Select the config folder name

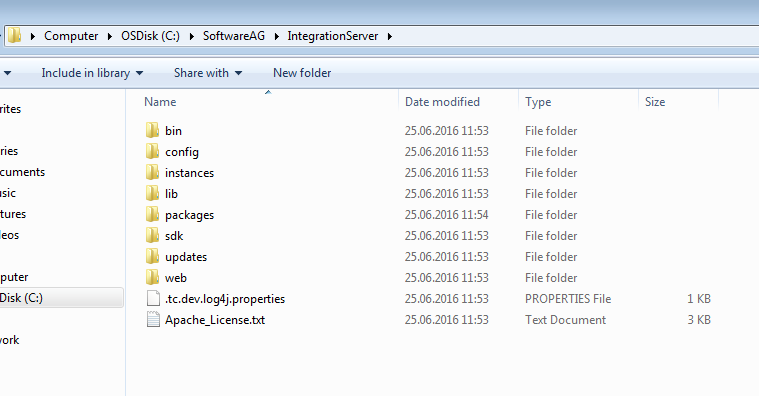point(182,152)
